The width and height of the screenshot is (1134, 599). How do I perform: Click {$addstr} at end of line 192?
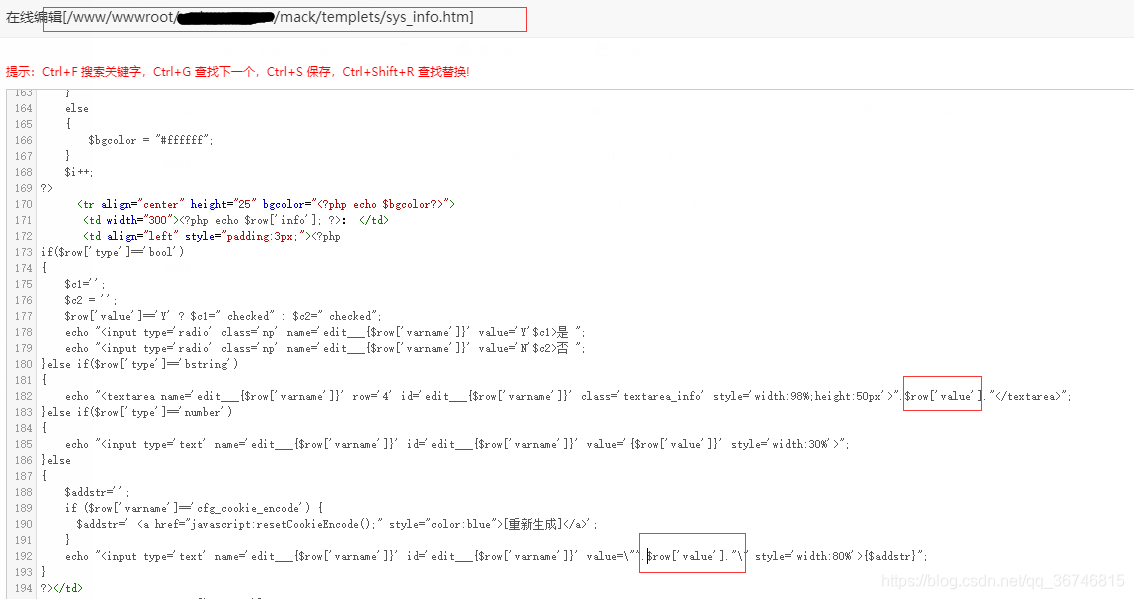click(891, 556)
